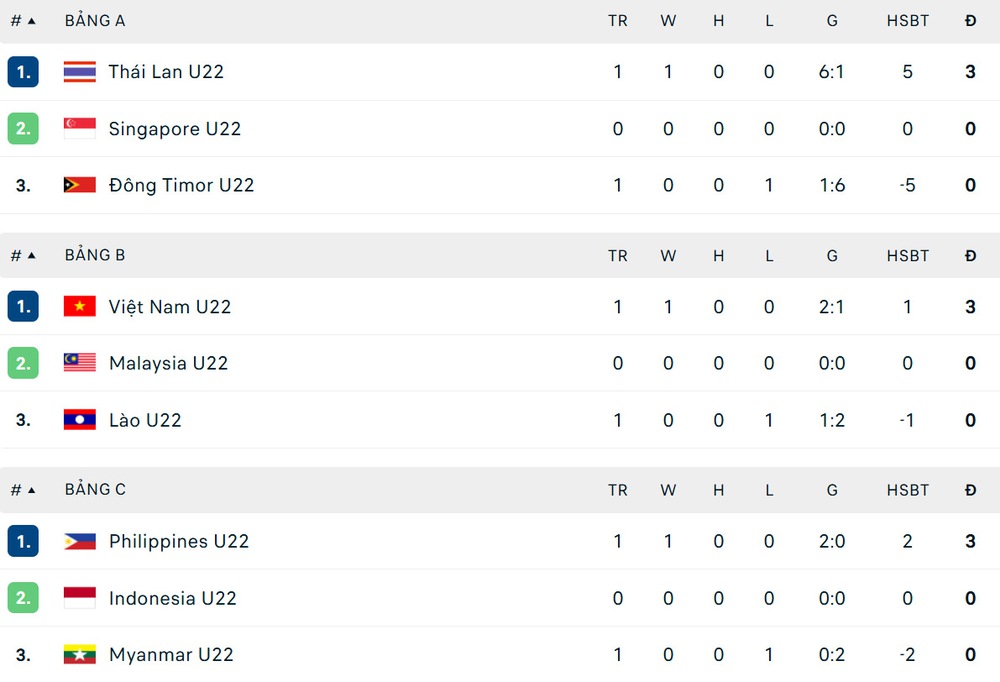Toggle sort order in the BẢNG A header
The height and width of the screenshot is (682, 1000).
pos(95,19)
